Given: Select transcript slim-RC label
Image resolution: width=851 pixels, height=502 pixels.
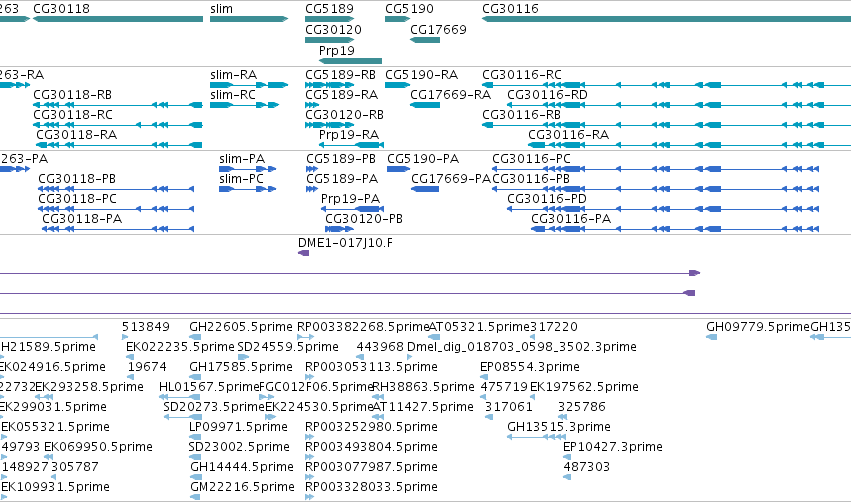Looking at the screenshot, I should [x=233, y=94].
